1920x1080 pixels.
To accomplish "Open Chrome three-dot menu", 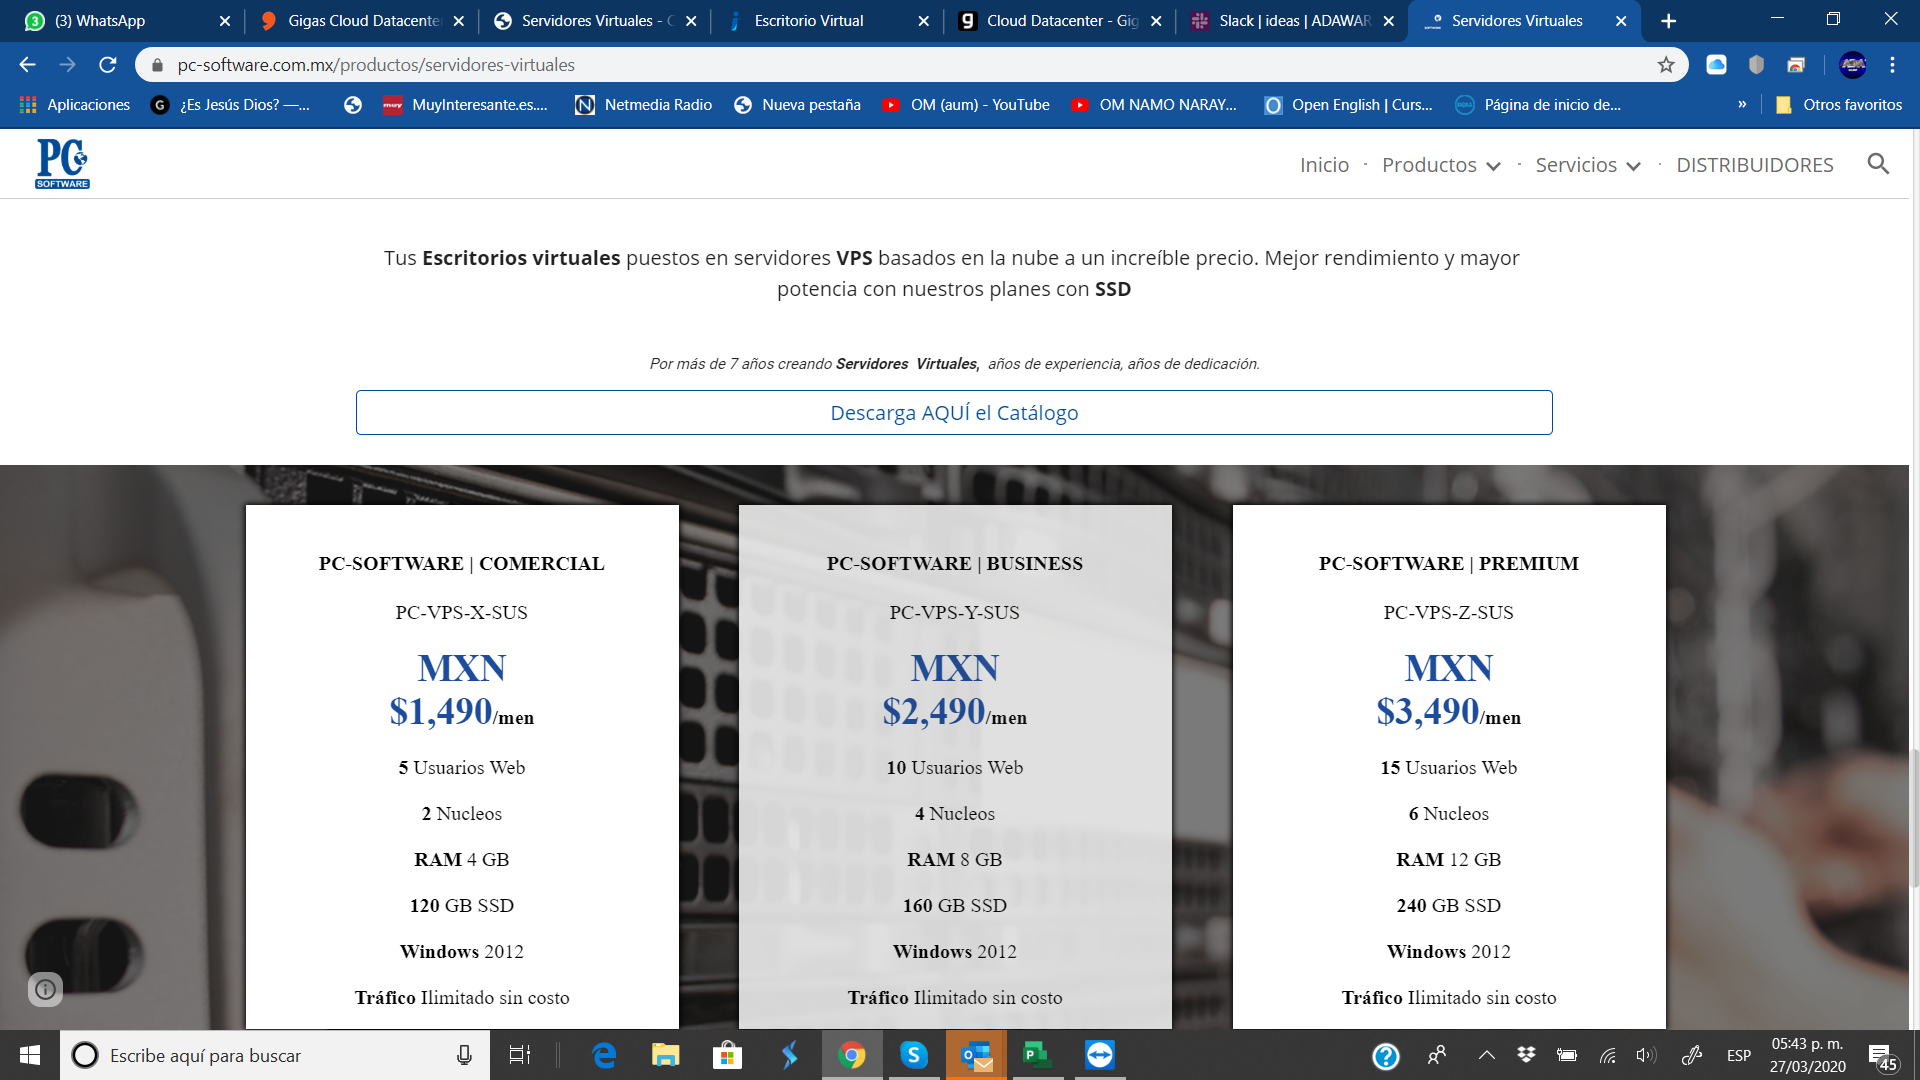I will [1892, 65].
